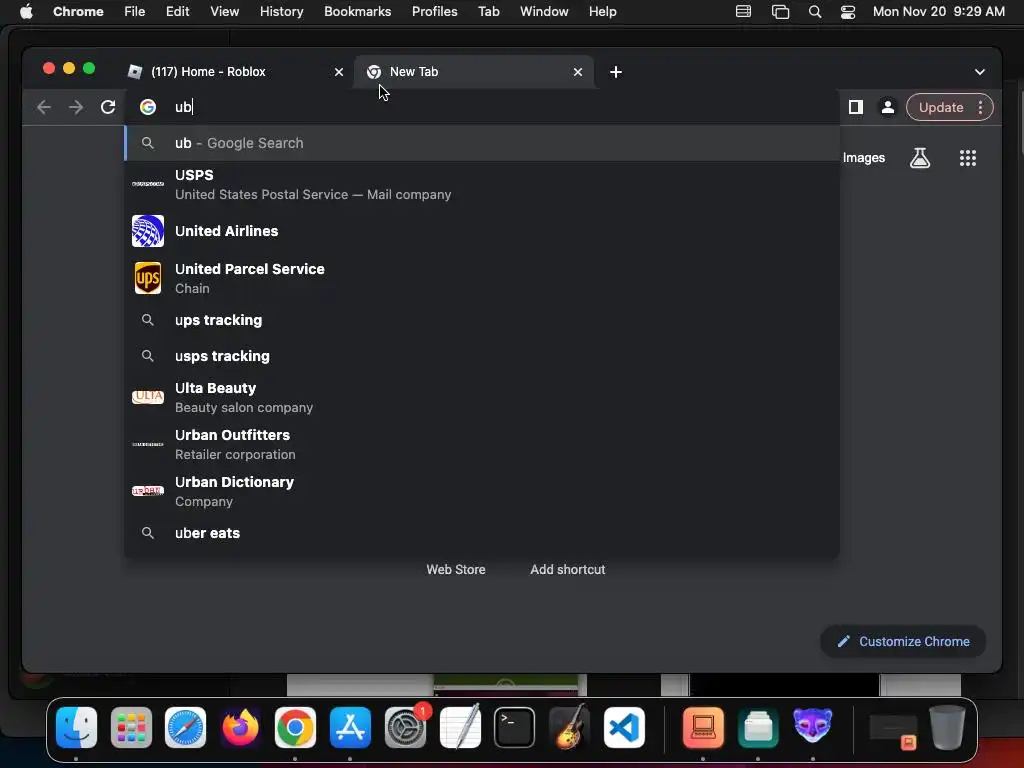Open TextEdit from the Dock
The width and height of the screenshot is (1024, 768).
pyautogui.click(x=460, y=728)
